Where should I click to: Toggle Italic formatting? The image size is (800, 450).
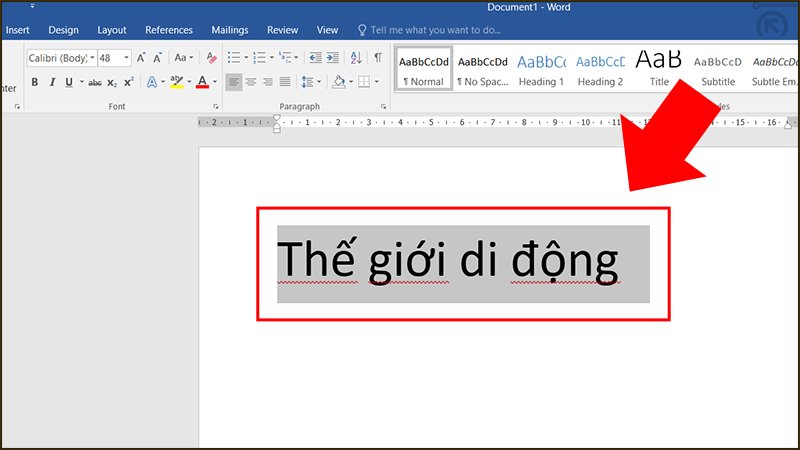click(51, 82)
